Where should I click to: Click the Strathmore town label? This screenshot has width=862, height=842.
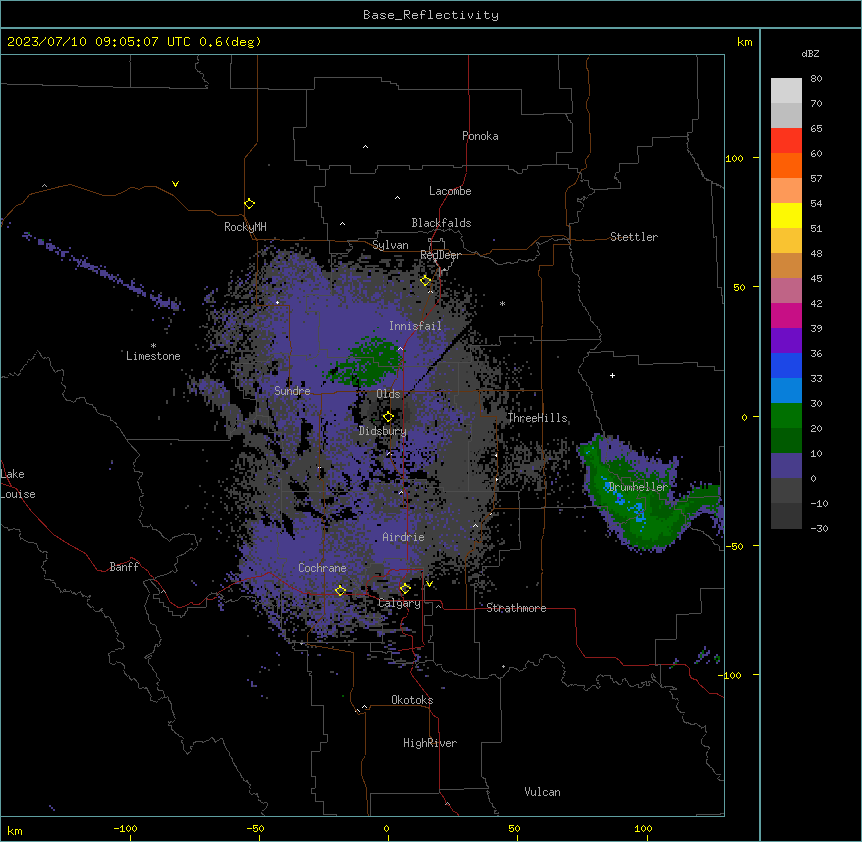coord(516,608)
